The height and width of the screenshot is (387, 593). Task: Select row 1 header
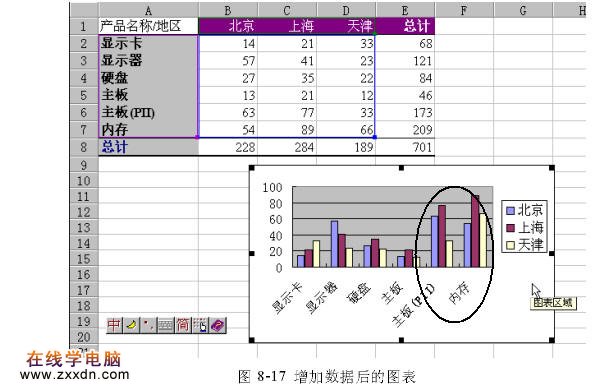[x=84, y=26]
